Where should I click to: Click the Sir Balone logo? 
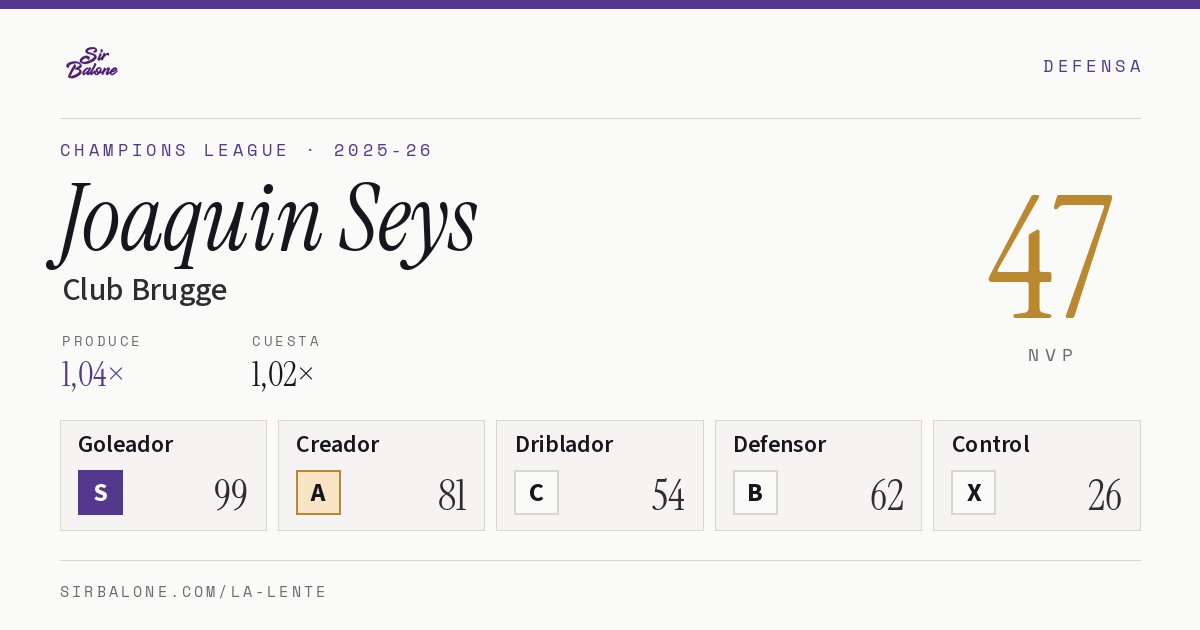pyautogui.click(x=92, y=62)
